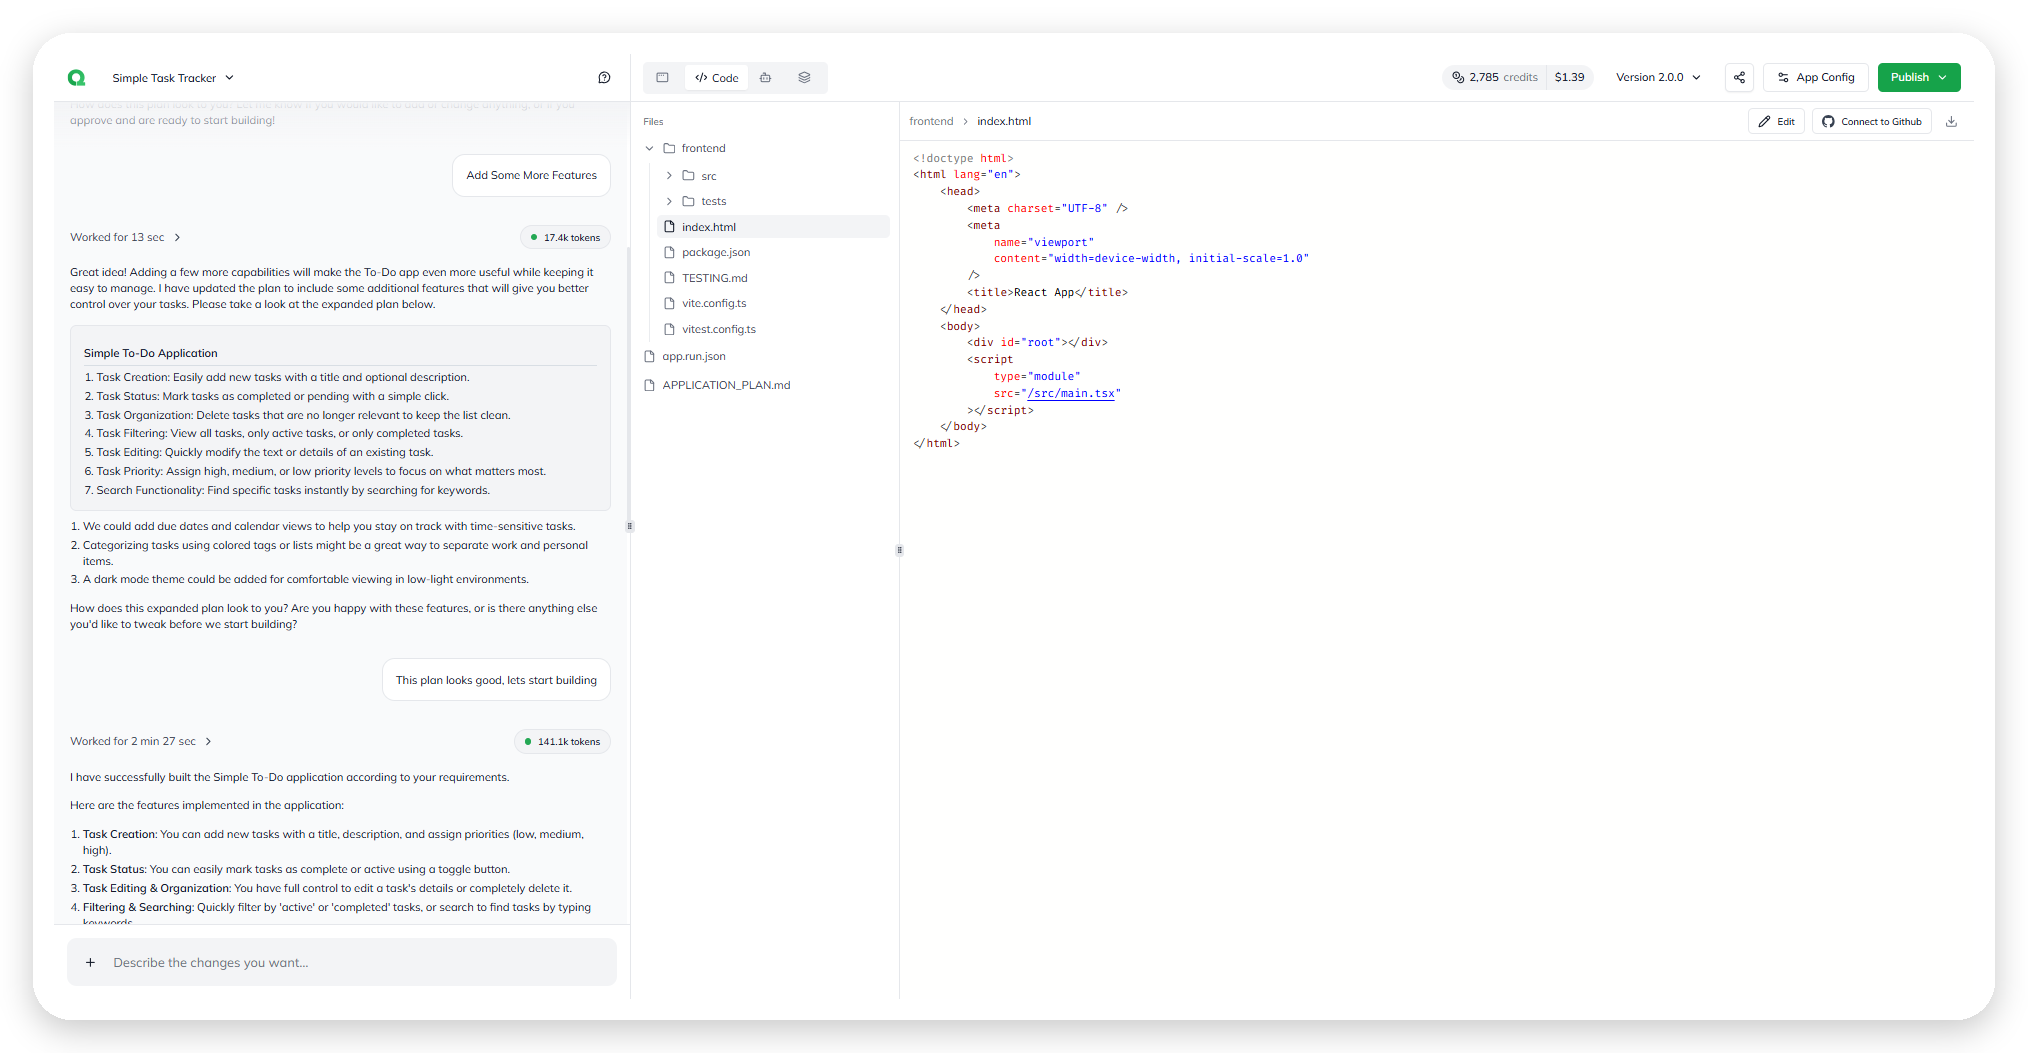Viewport: 2028px width, 1053px height.
Task: Click the download file icon
Action: (1951, 121)
